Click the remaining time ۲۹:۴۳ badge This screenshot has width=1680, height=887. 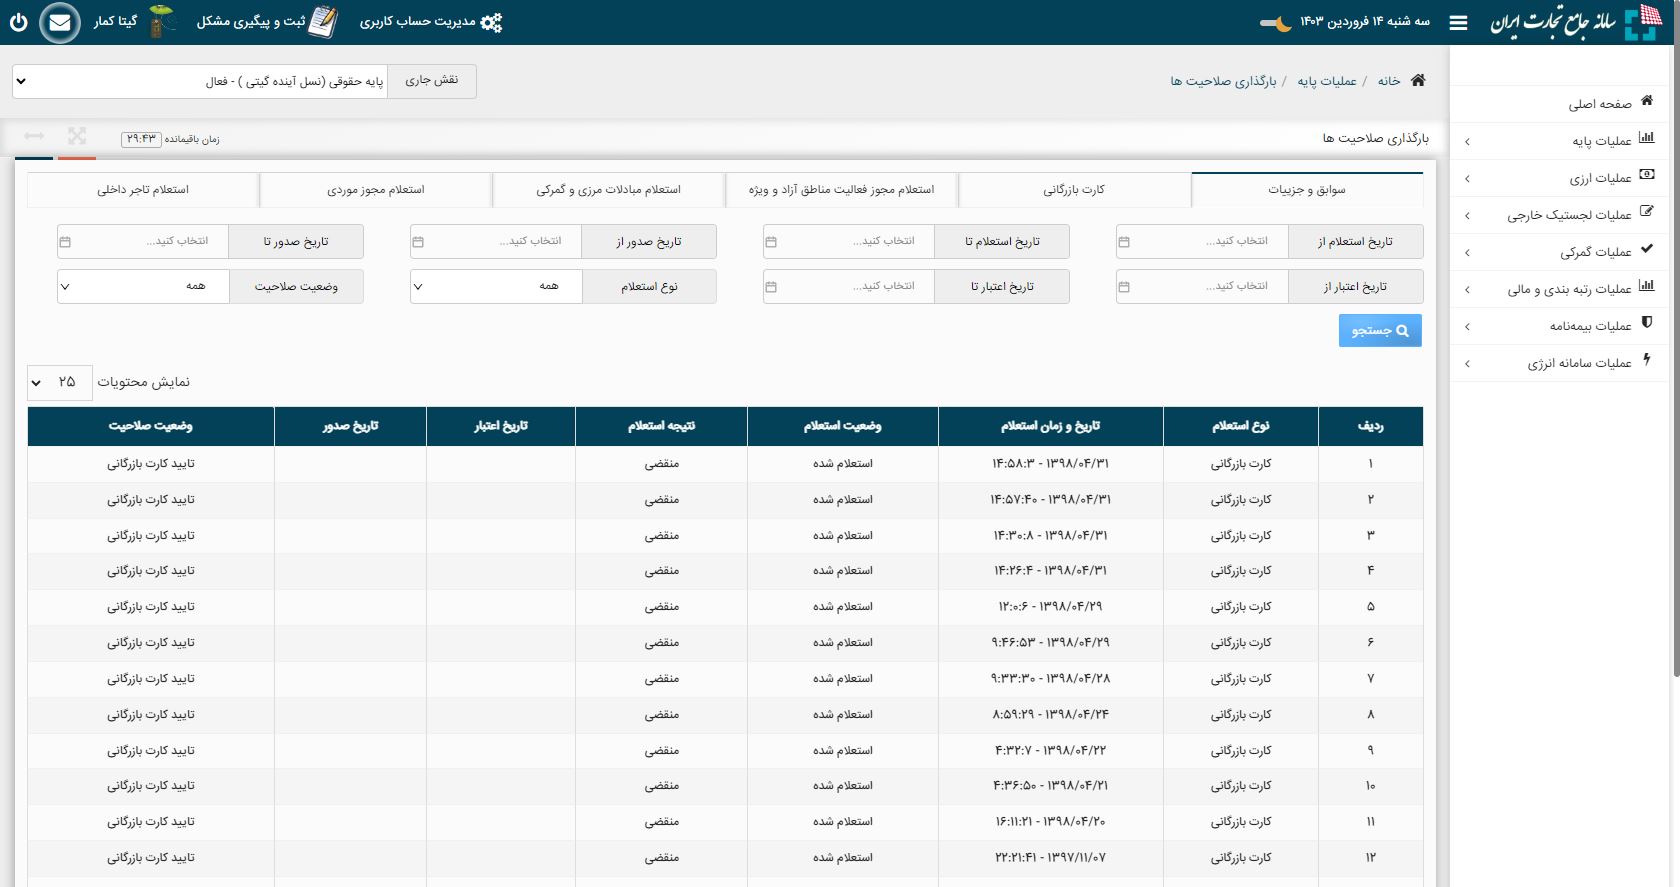pyautogui.click(x=141, y=139)
